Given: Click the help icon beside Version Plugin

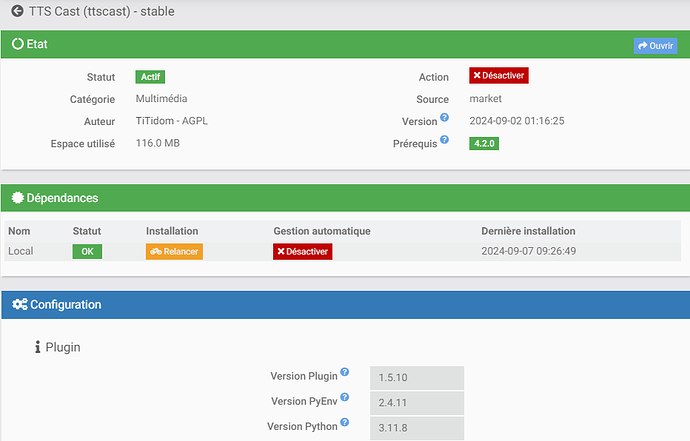Looking at the screenshot, I should tap(345, 372).
